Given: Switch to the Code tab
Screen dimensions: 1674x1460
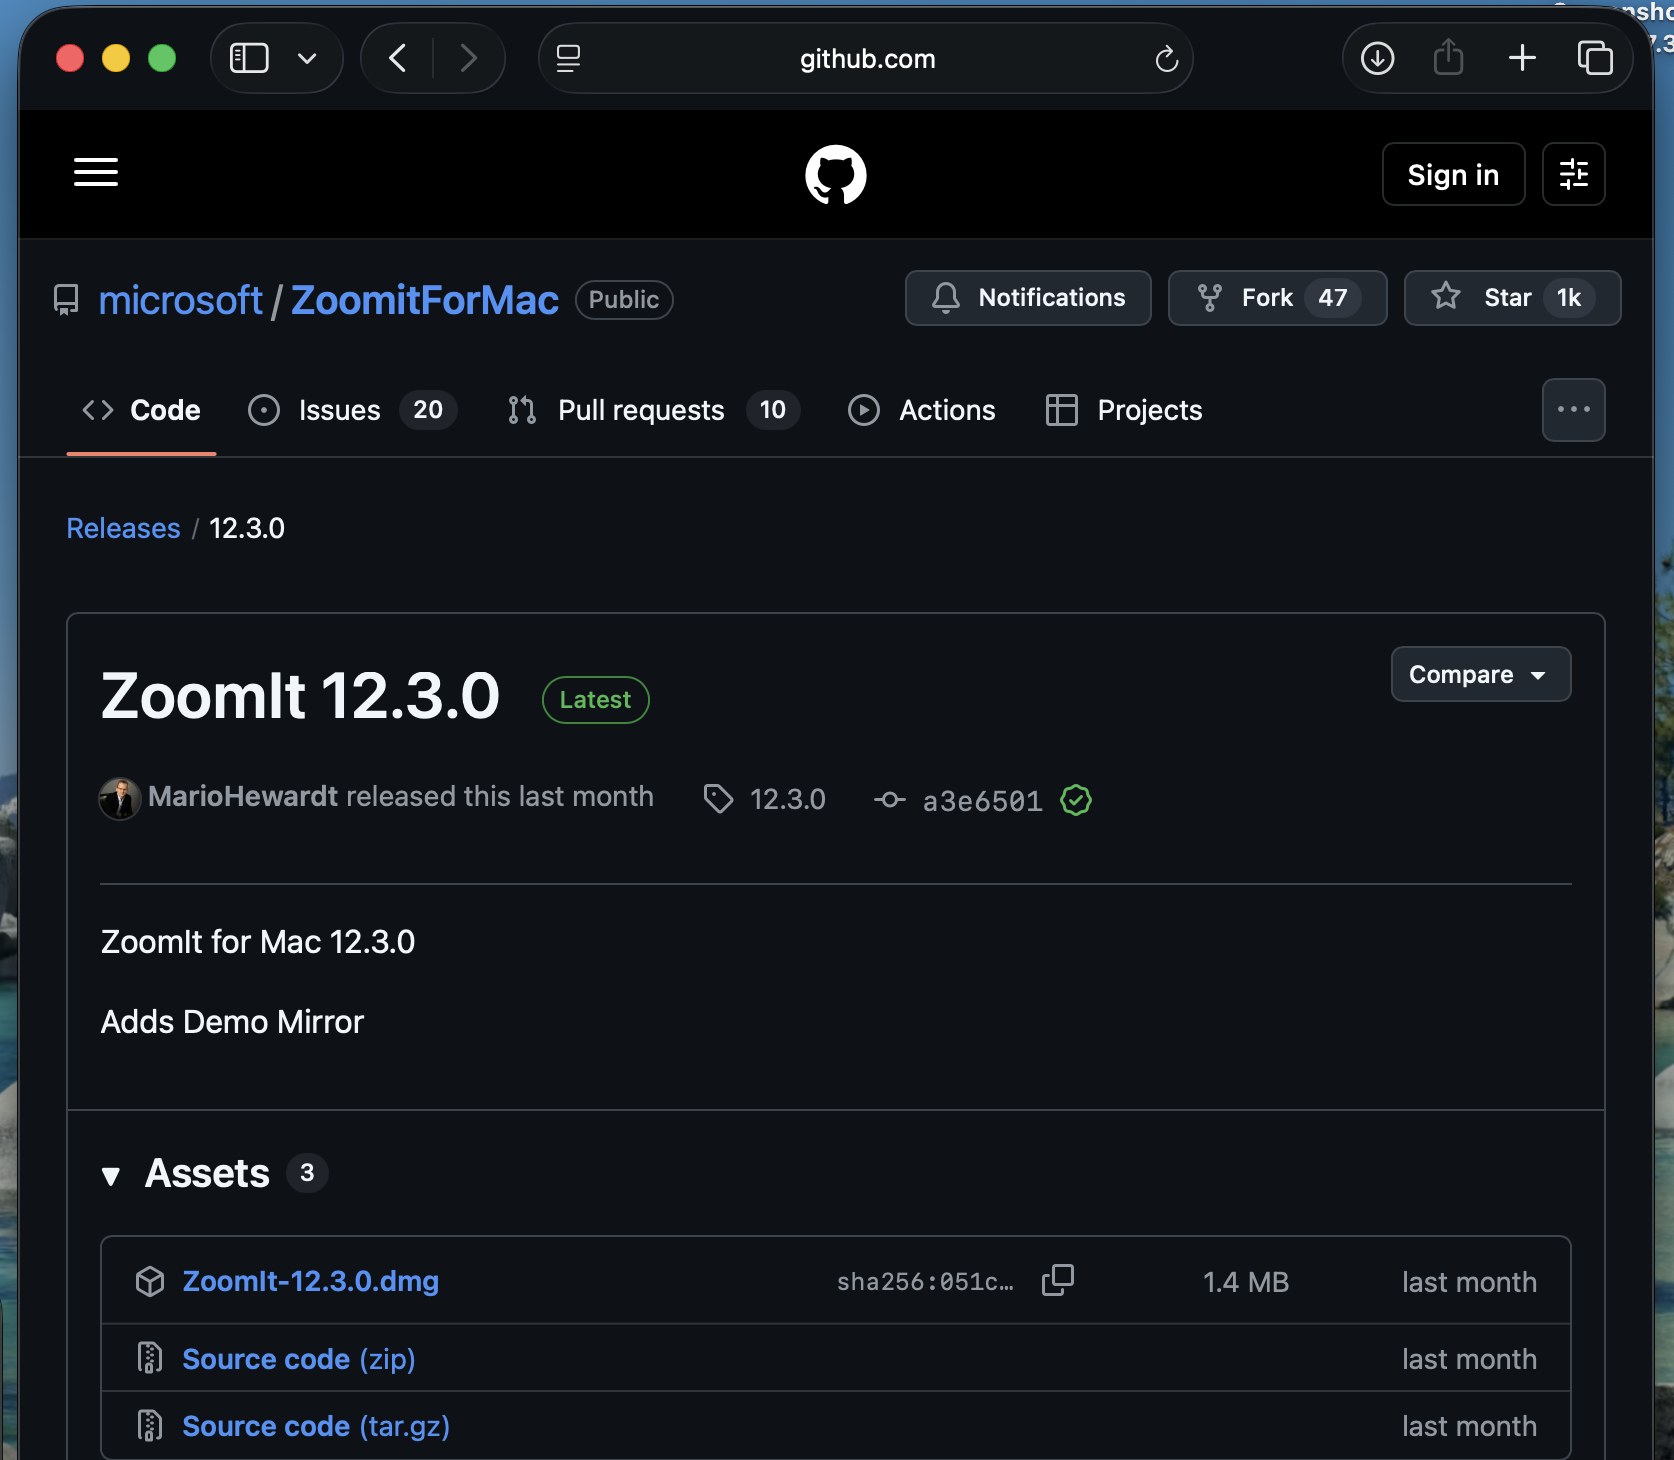Looking at the screenshot, I should [x=141, y=410].
